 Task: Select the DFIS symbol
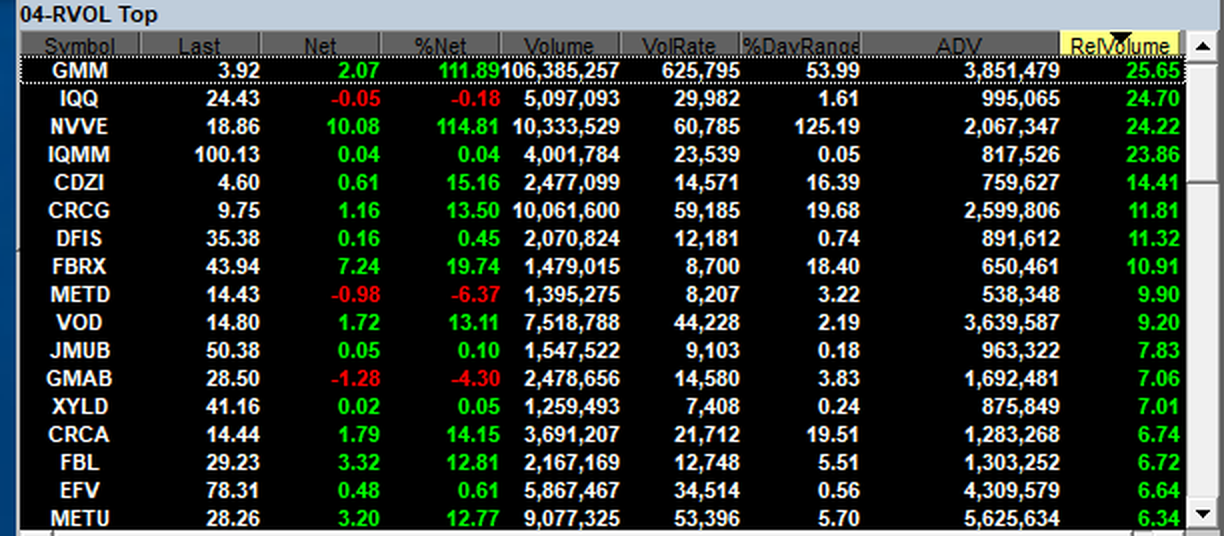coord(80,239)
